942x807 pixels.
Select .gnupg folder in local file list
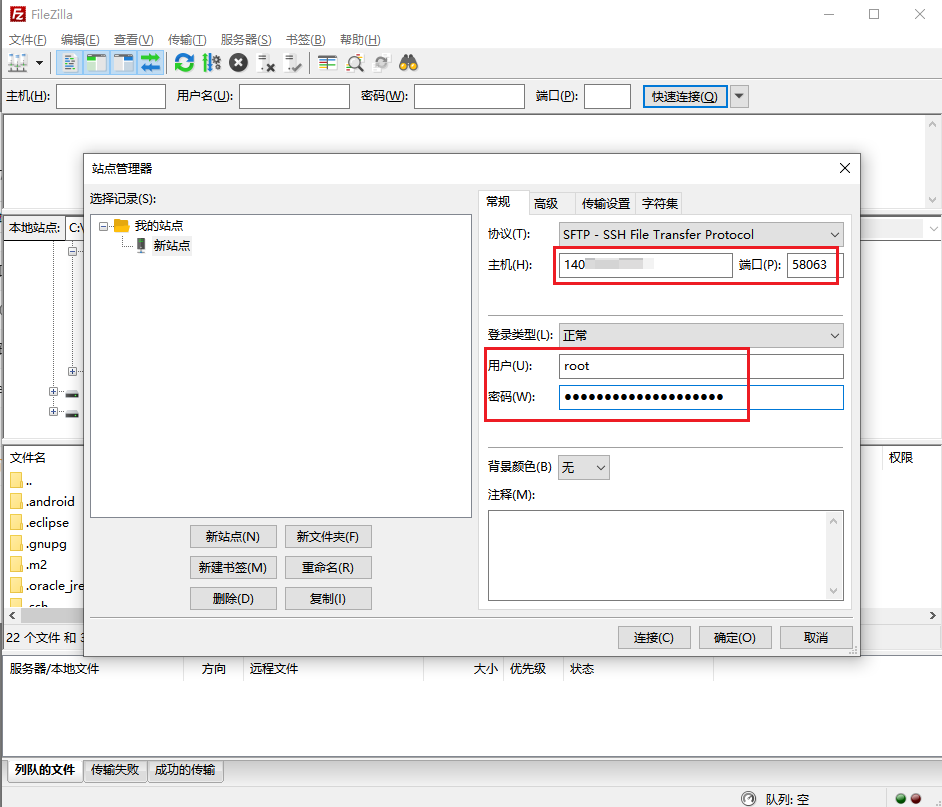click(x=39, y=544)
